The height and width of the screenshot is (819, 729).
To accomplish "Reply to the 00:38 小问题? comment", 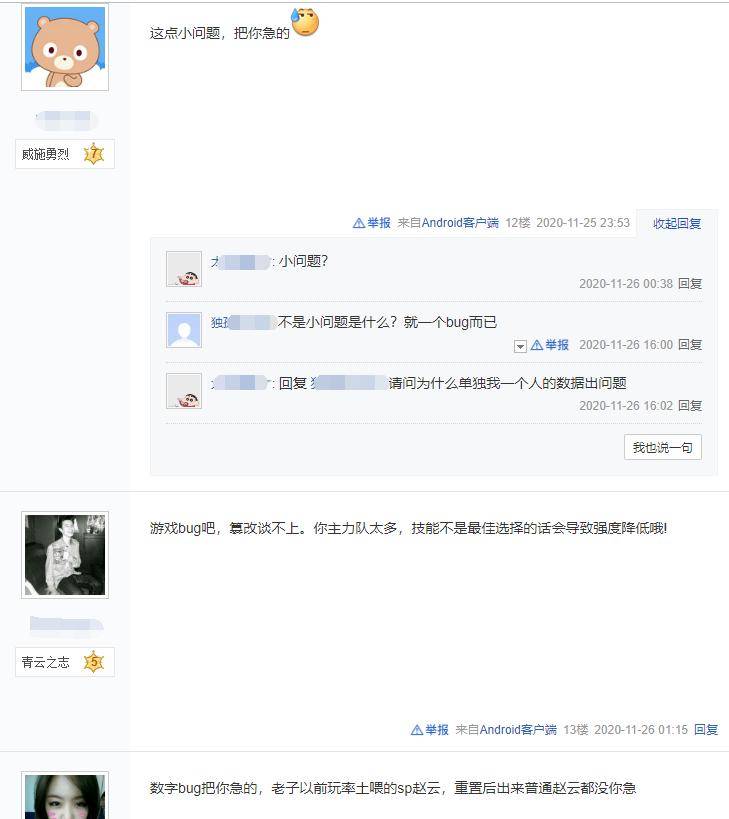I will point(690,284).
